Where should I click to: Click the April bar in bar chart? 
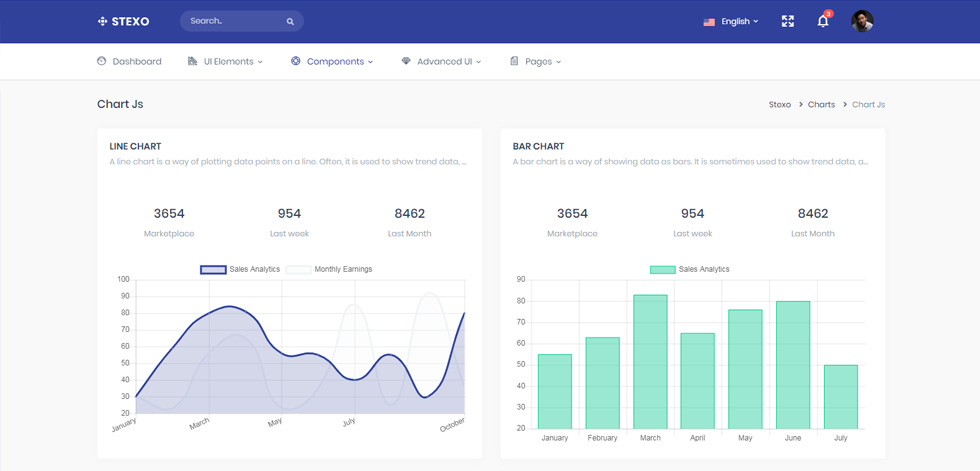pos(698,381)
